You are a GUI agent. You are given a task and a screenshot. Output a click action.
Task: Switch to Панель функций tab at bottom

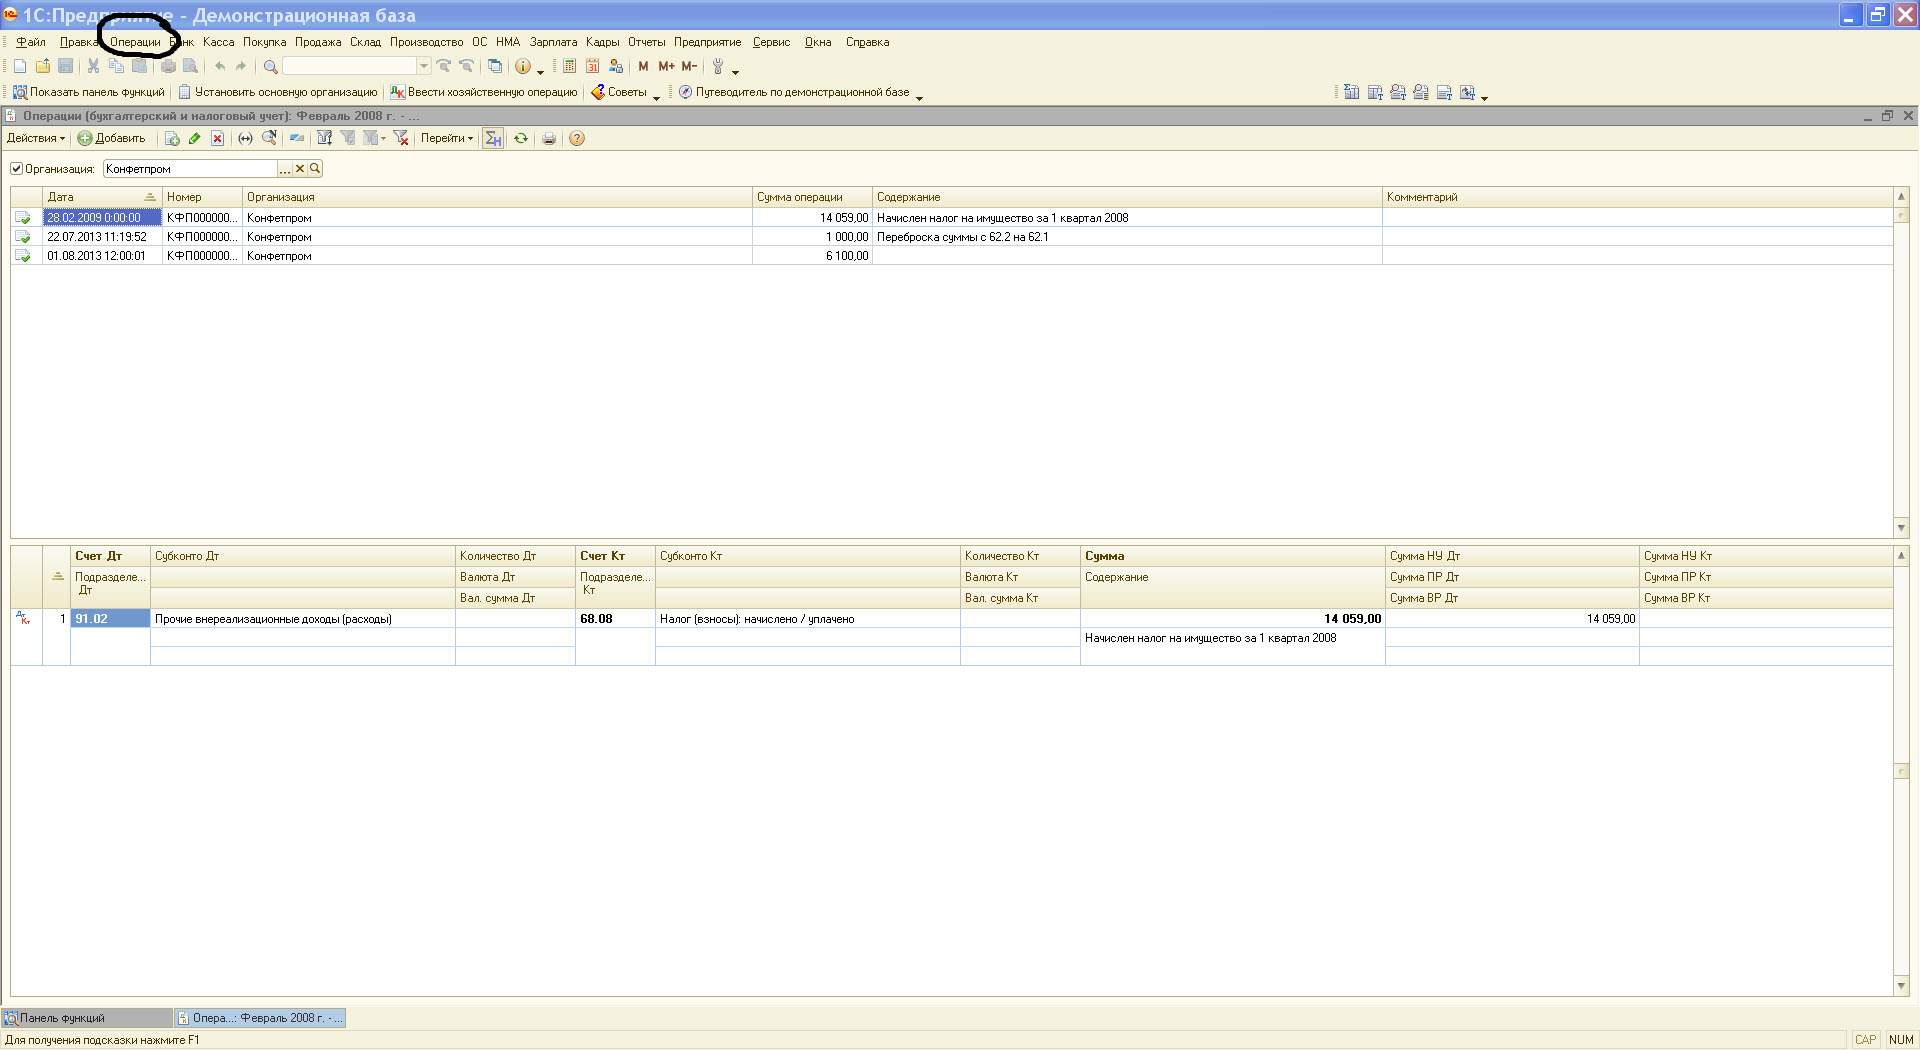[62, 1018]
